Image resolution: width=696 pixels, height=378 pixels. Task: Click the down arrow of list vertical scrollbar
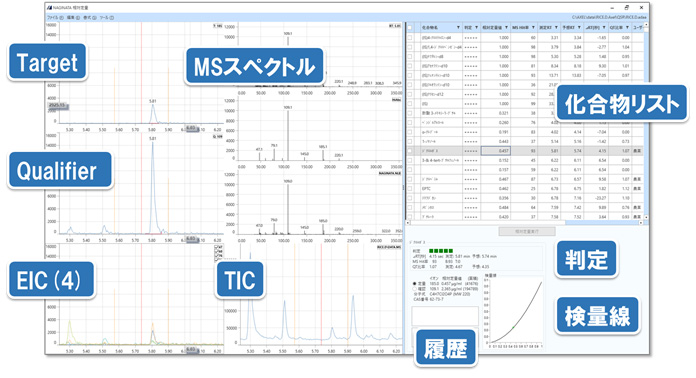pyautogui.click(x=646, y=217)
